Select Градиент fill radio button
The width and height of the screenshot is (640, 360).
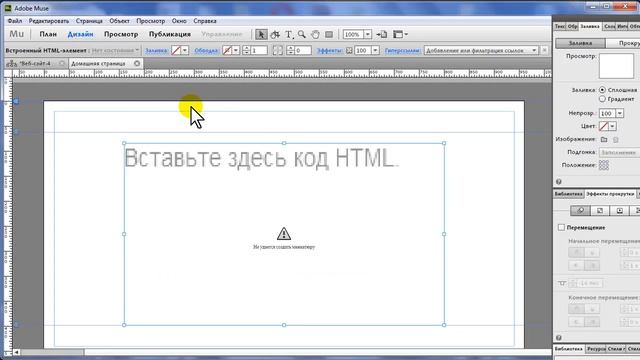602,99
